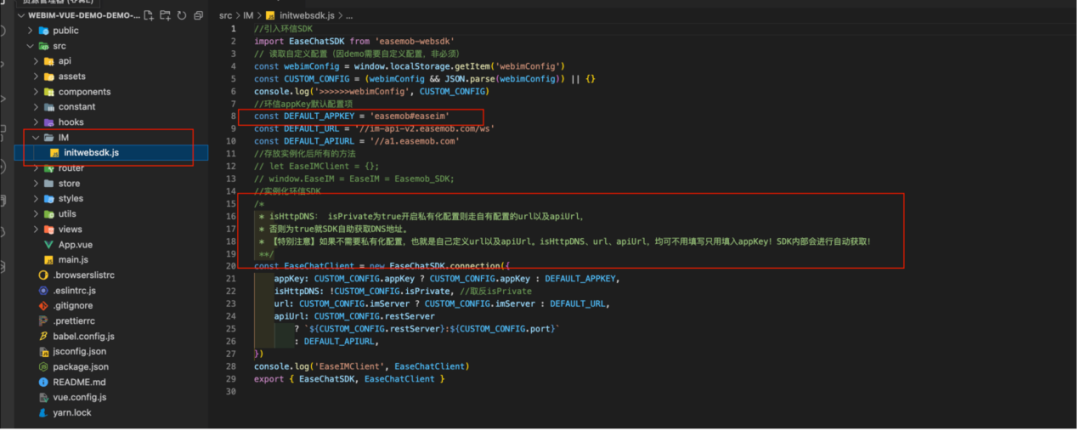Click the JS icon beside main.js
The width and height of the screenshot is (1080, 431).
(48, 260)
